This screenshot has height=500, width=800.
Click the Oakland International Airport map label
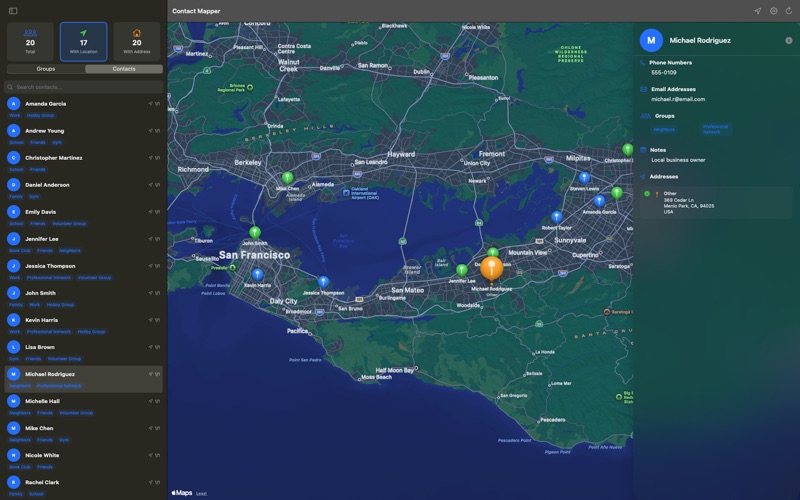[361, 193]
